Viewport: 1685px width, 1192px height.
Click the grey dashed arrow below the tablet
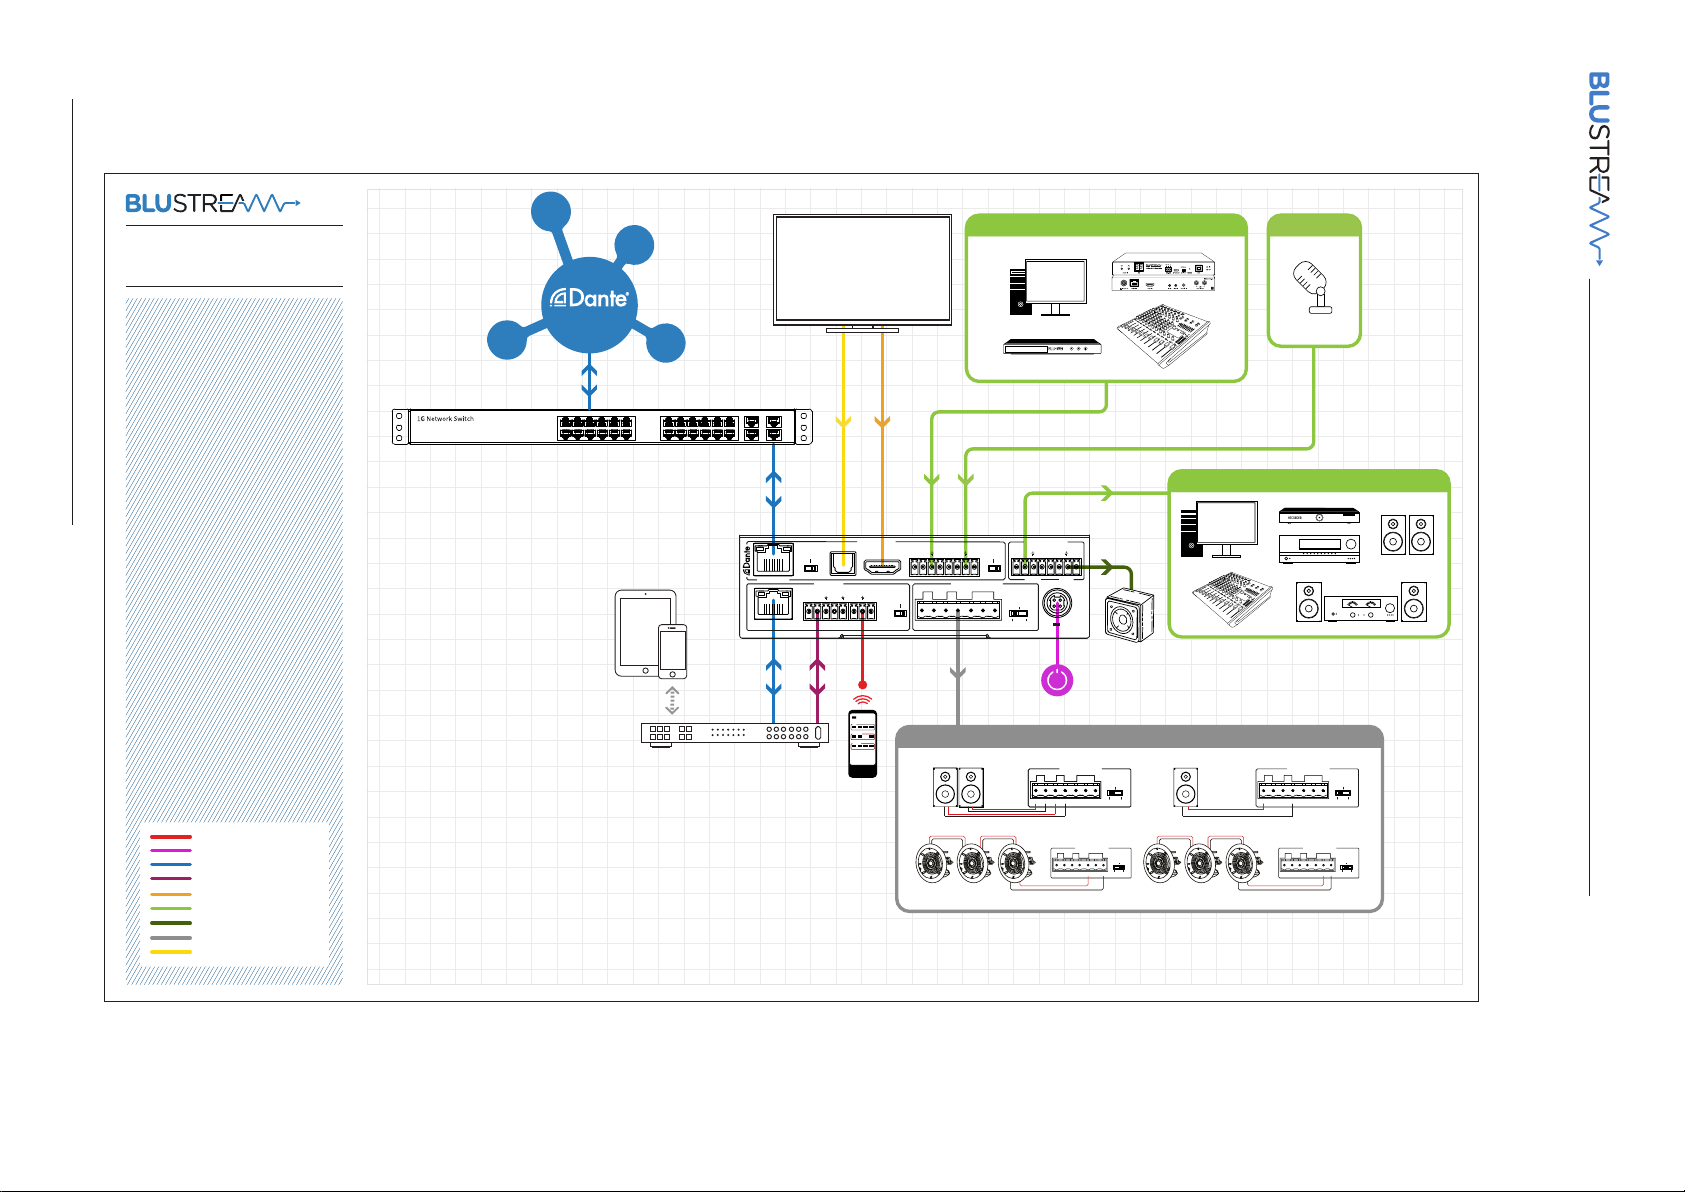672,699
